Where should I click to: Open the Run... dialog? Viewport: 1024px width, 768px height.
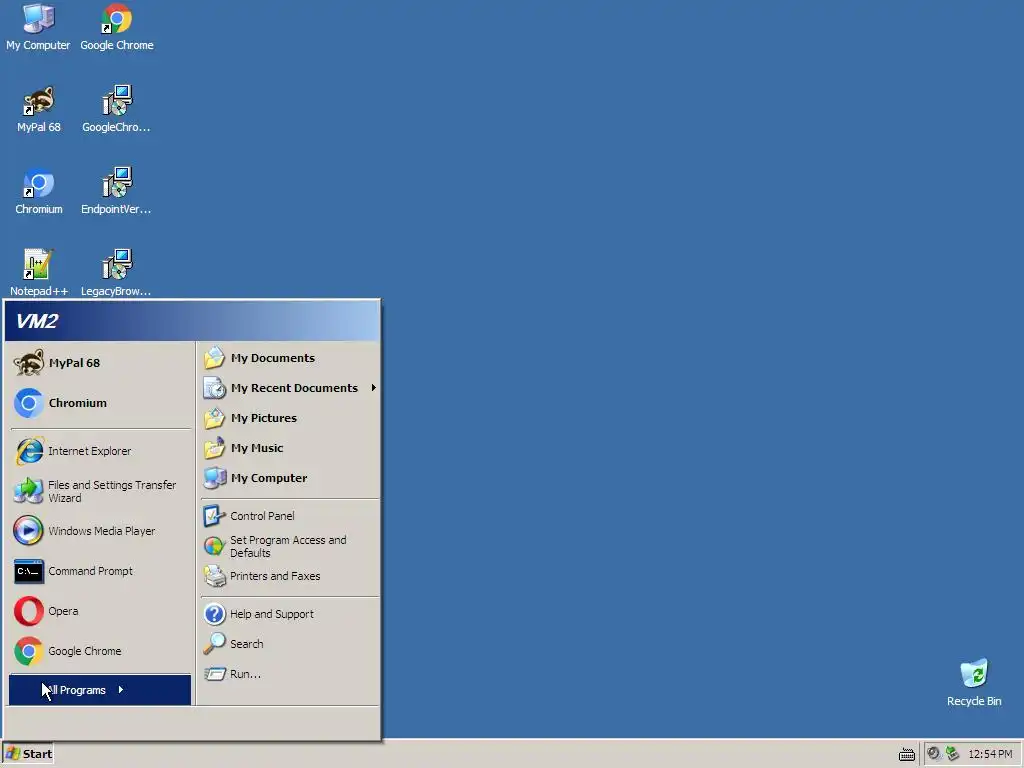tap(289, 674)
